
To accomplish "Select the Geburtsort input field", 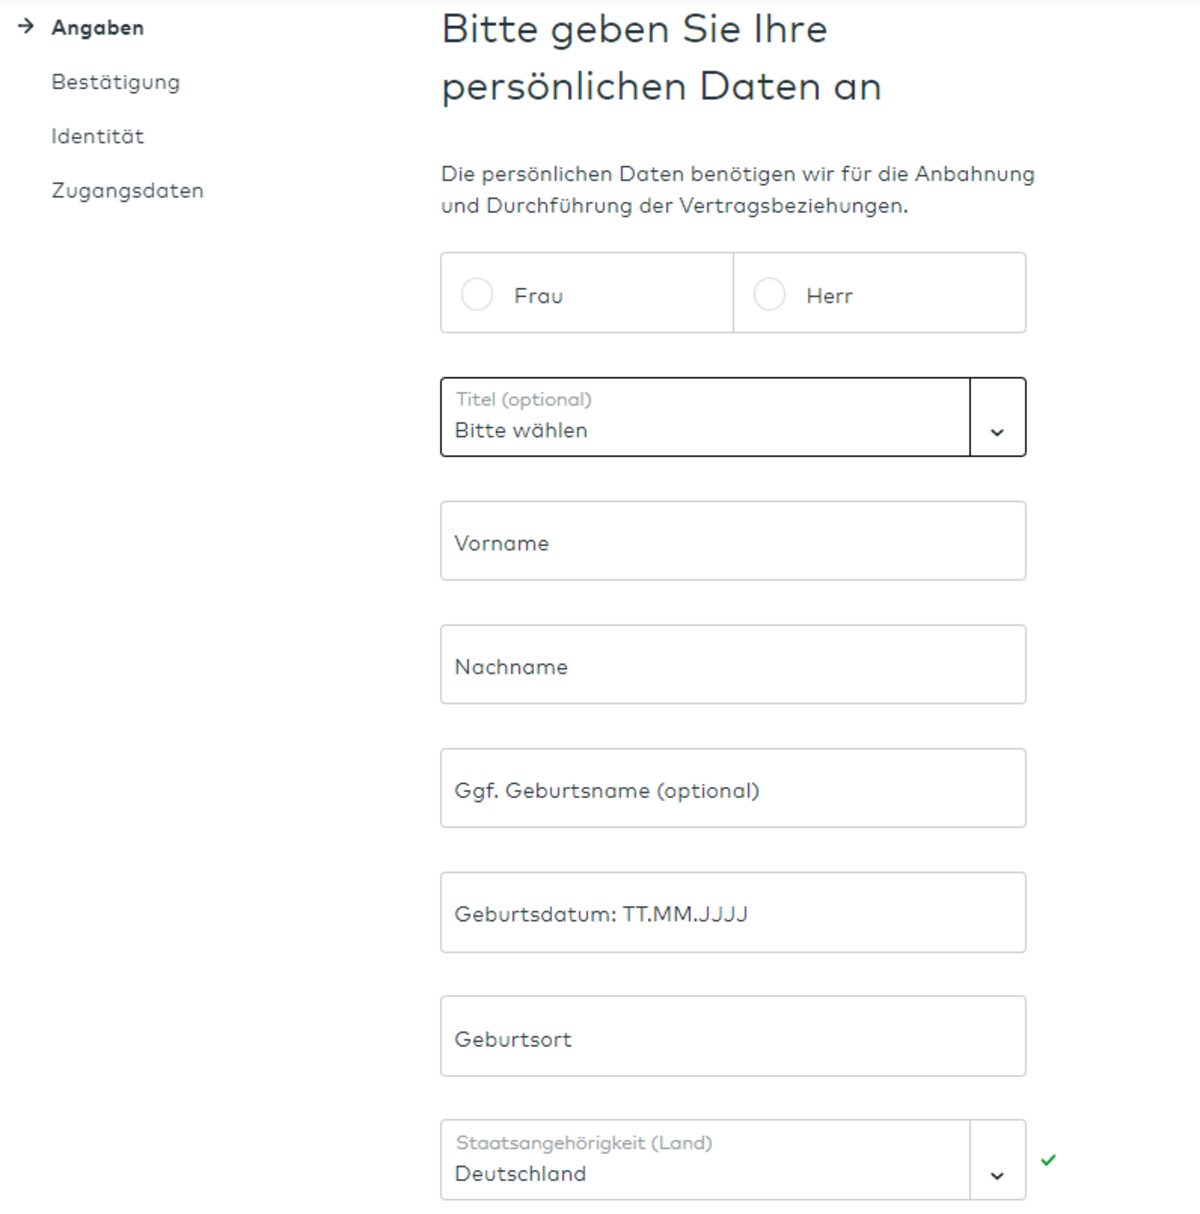I will click(x=733, y=1035).
